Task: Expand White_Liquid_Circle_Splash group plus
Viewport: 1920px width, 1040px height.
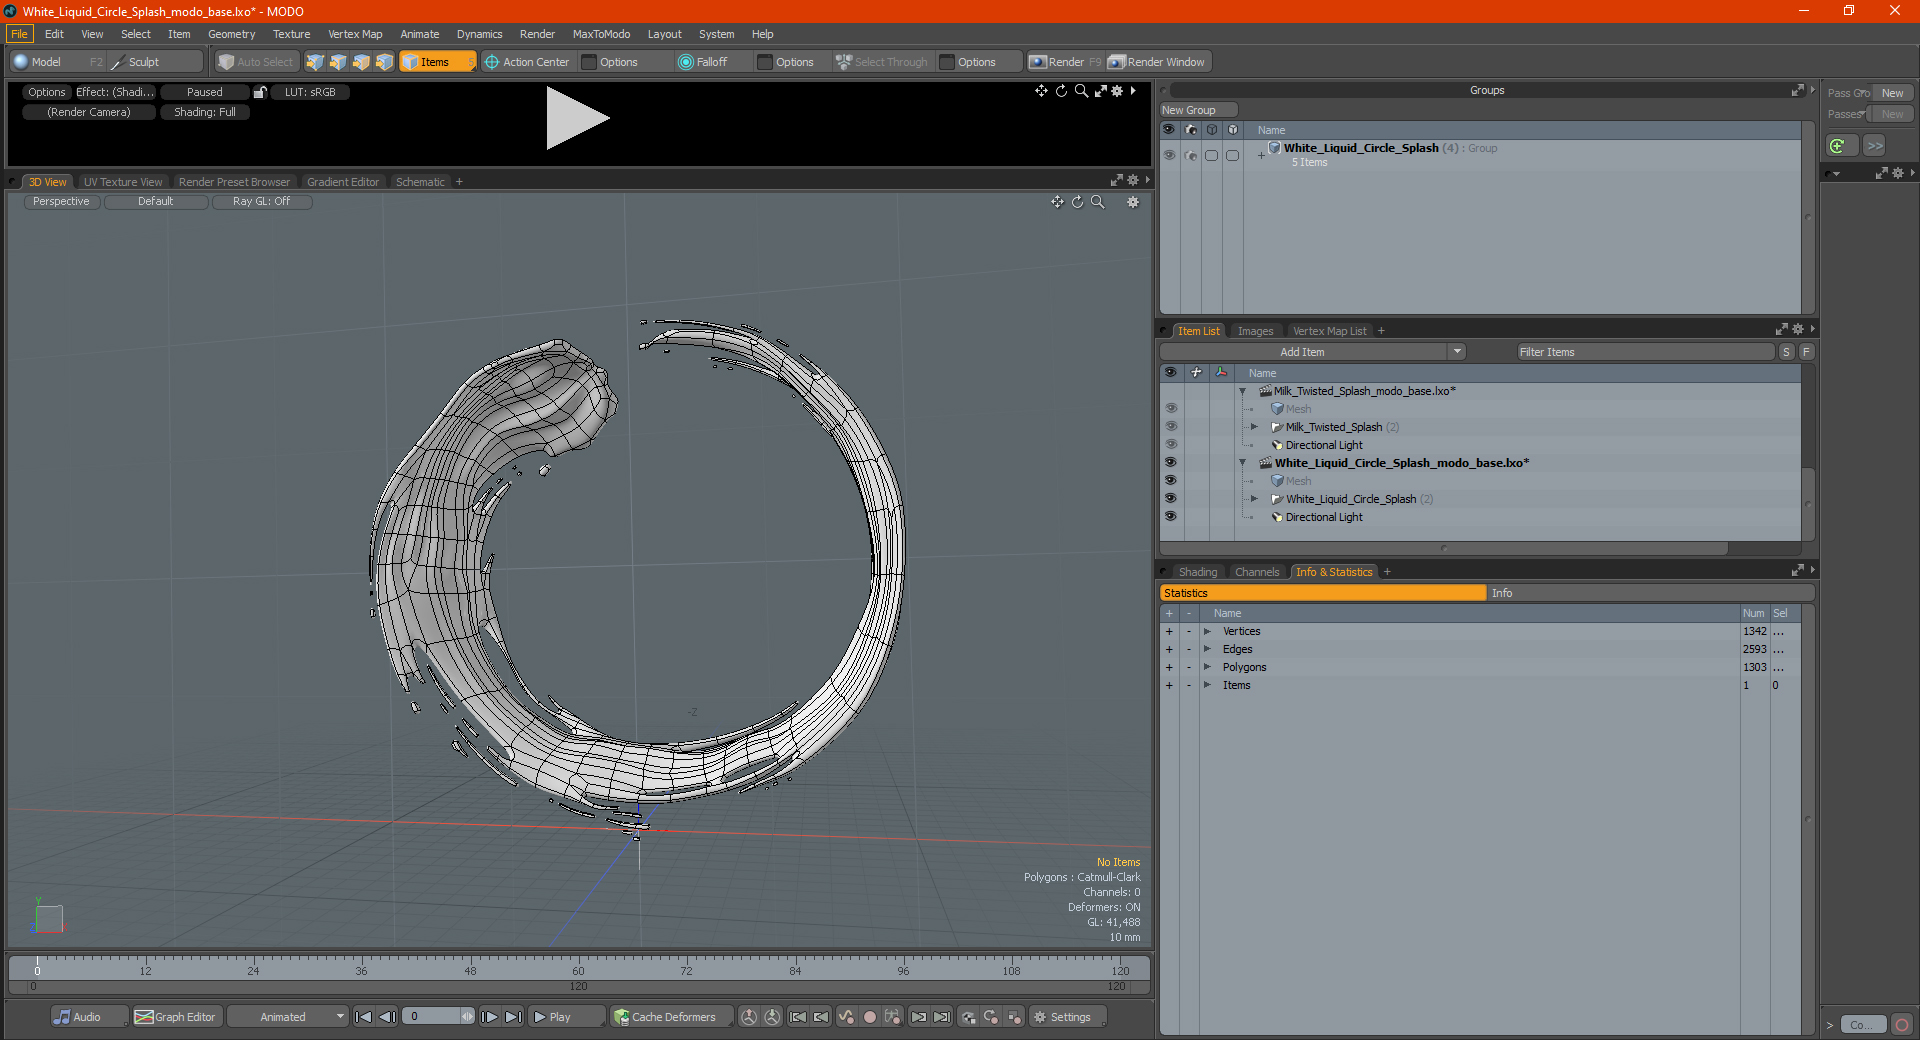Action: click(1261, 155)
